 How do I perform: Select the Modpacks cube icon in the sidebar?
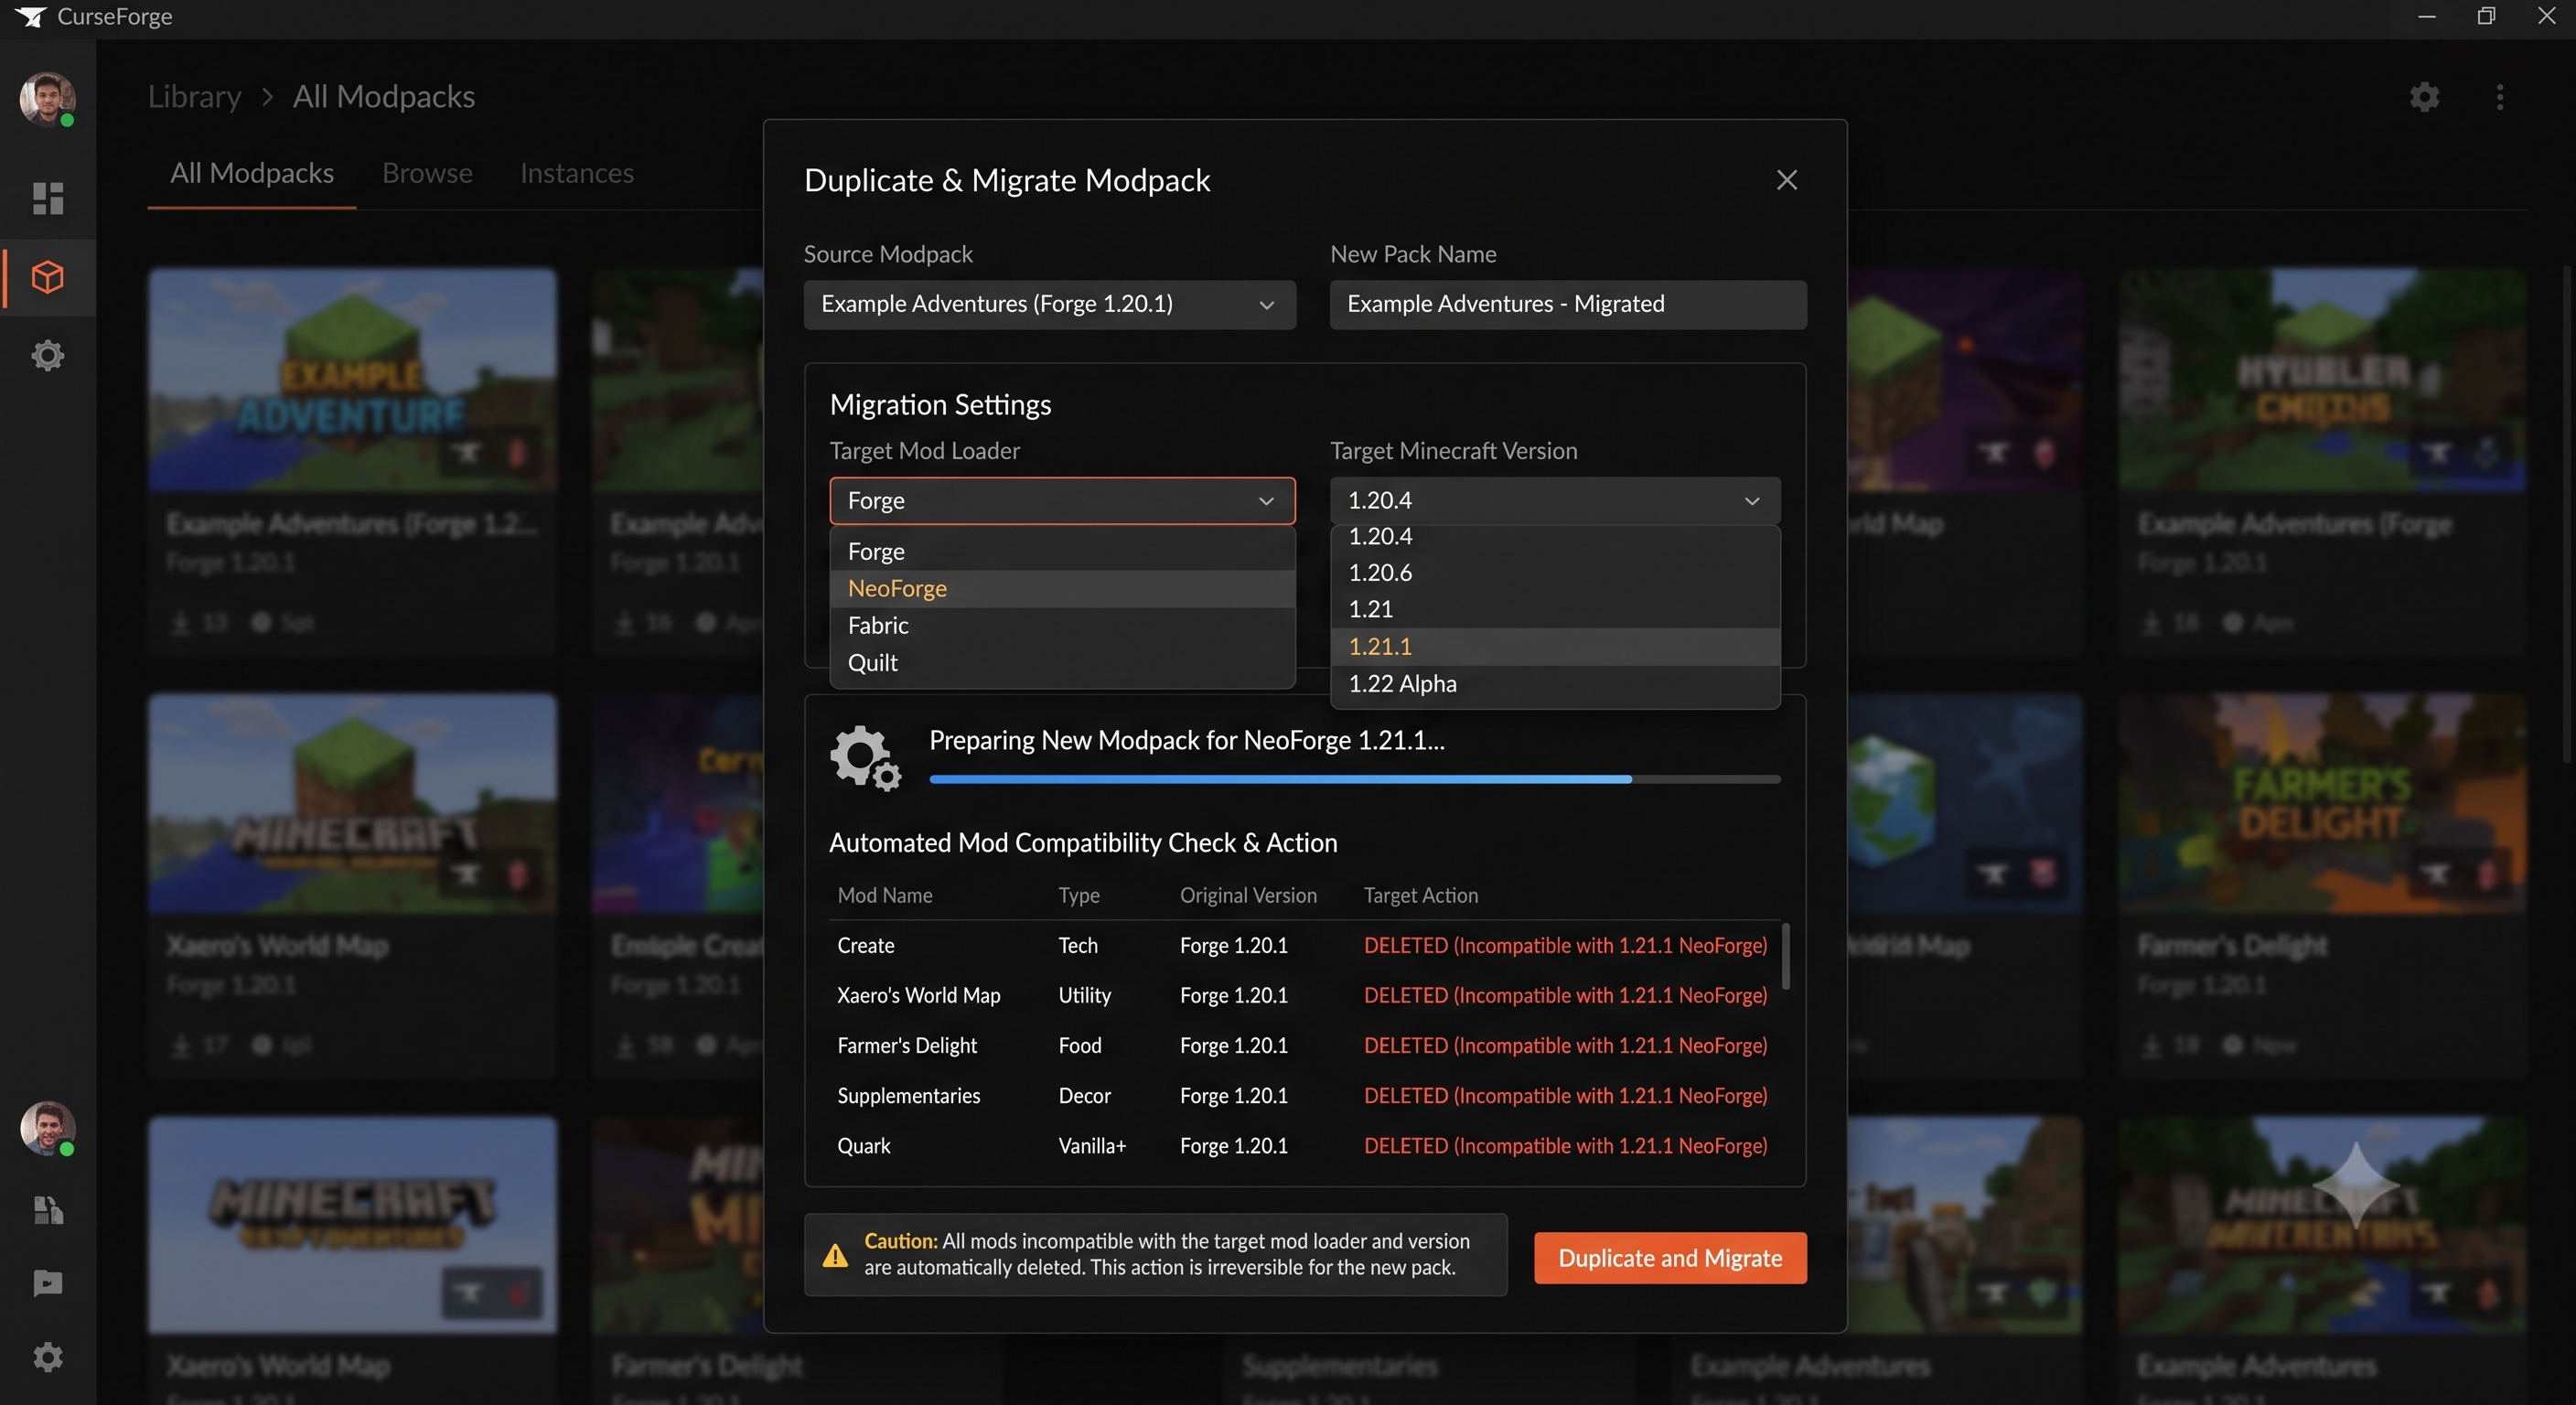click(48, 277)
